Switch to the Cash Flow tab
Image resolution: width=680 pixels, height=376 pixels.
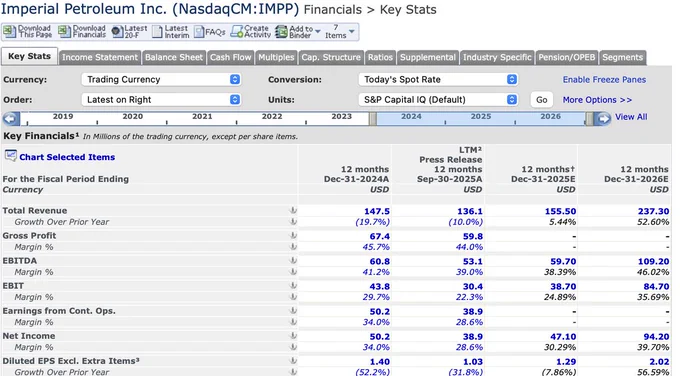point(231,57)
